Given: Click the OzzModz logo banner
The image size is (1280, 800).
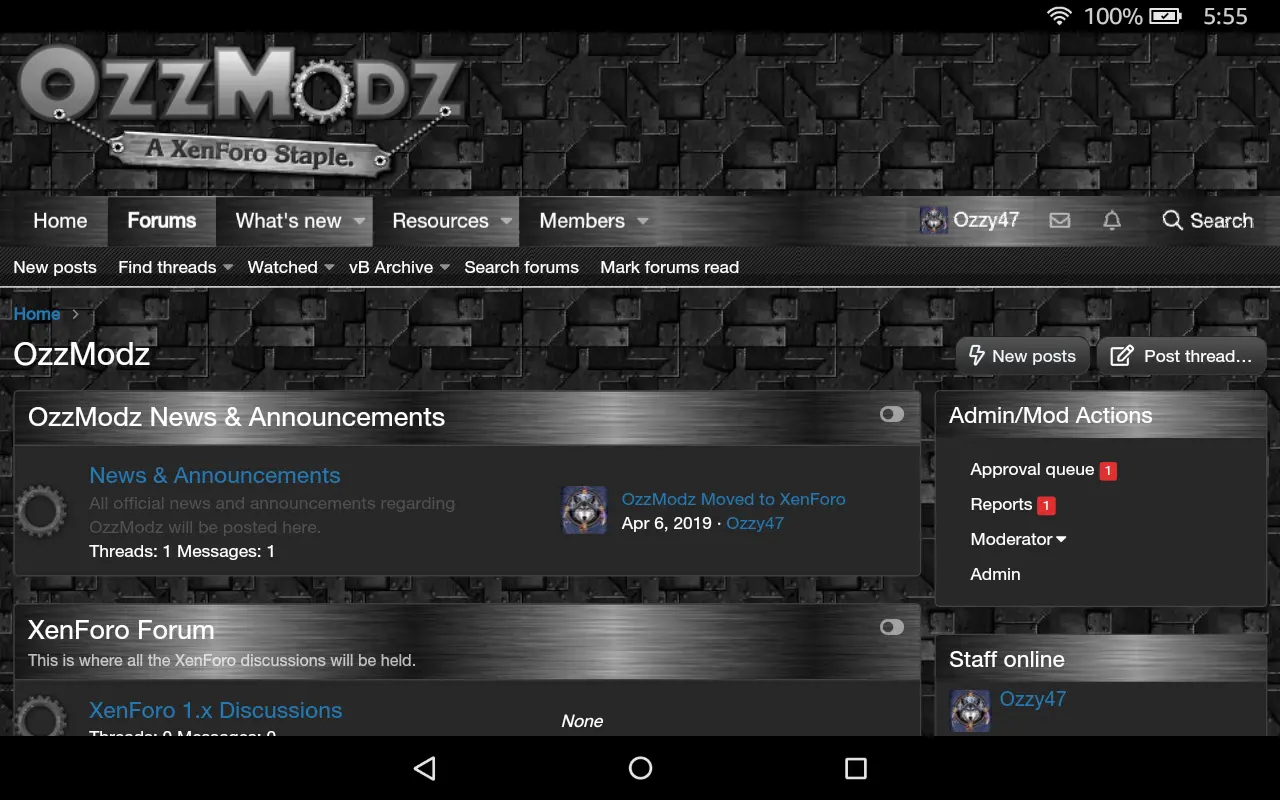Looking at the screenshot, I should coord(242,112).
